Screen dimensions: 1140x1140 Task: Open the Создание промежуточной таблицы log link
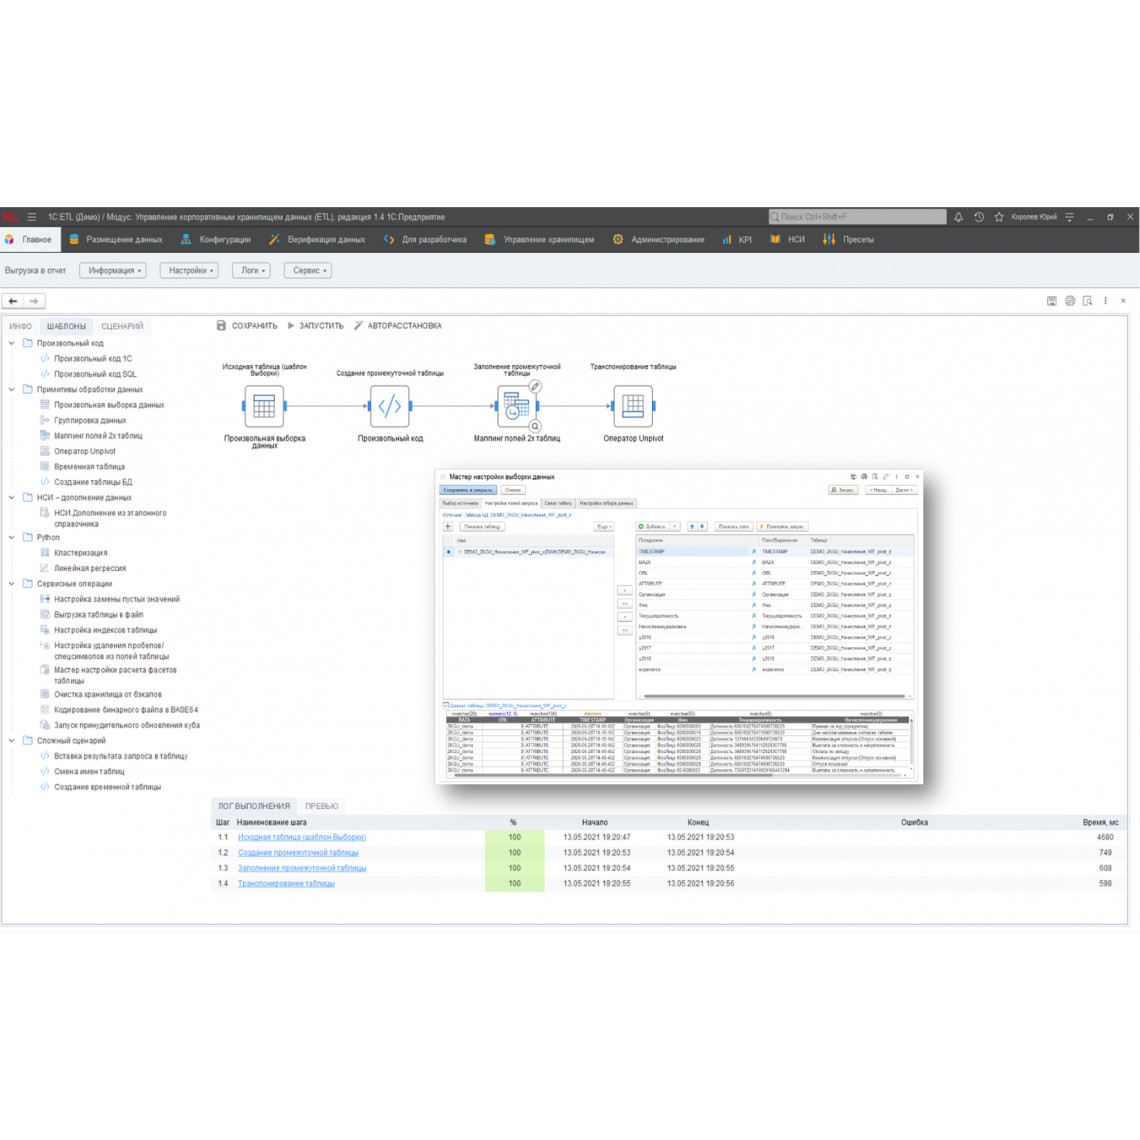pos(298,853)
